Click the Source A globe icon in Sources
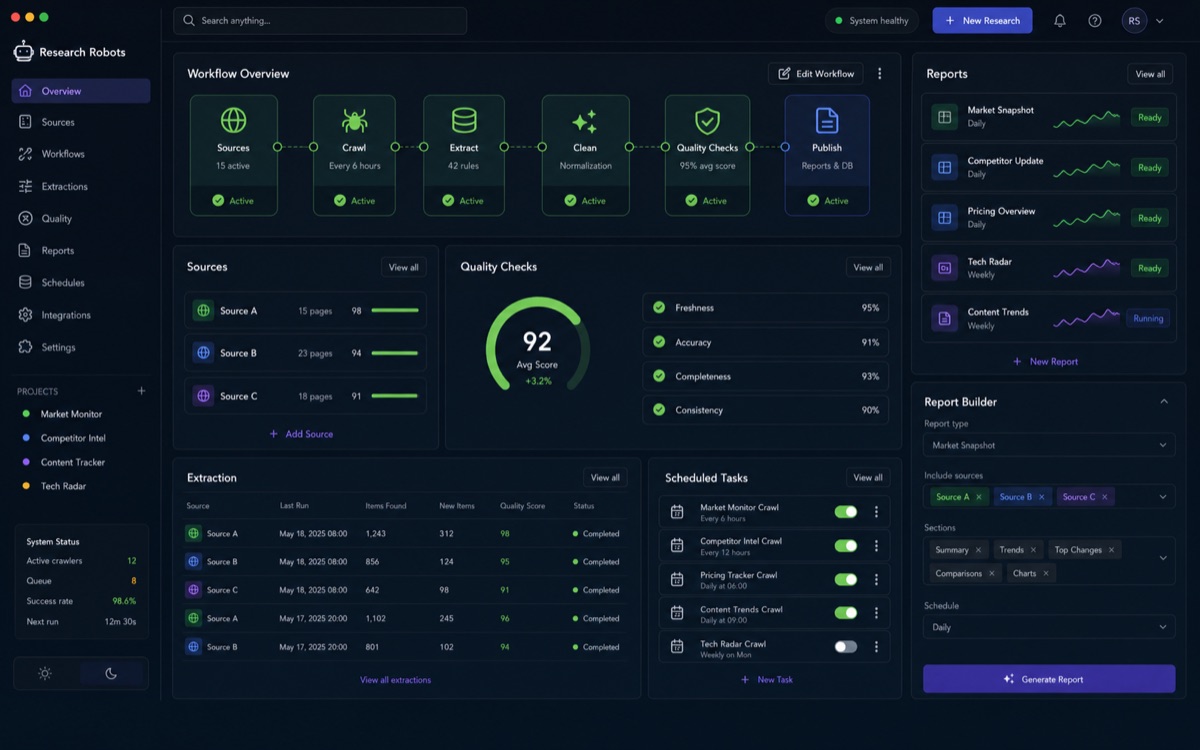Screen dimensions: 1200x750 pyautogui.click(x=203, y=311)
